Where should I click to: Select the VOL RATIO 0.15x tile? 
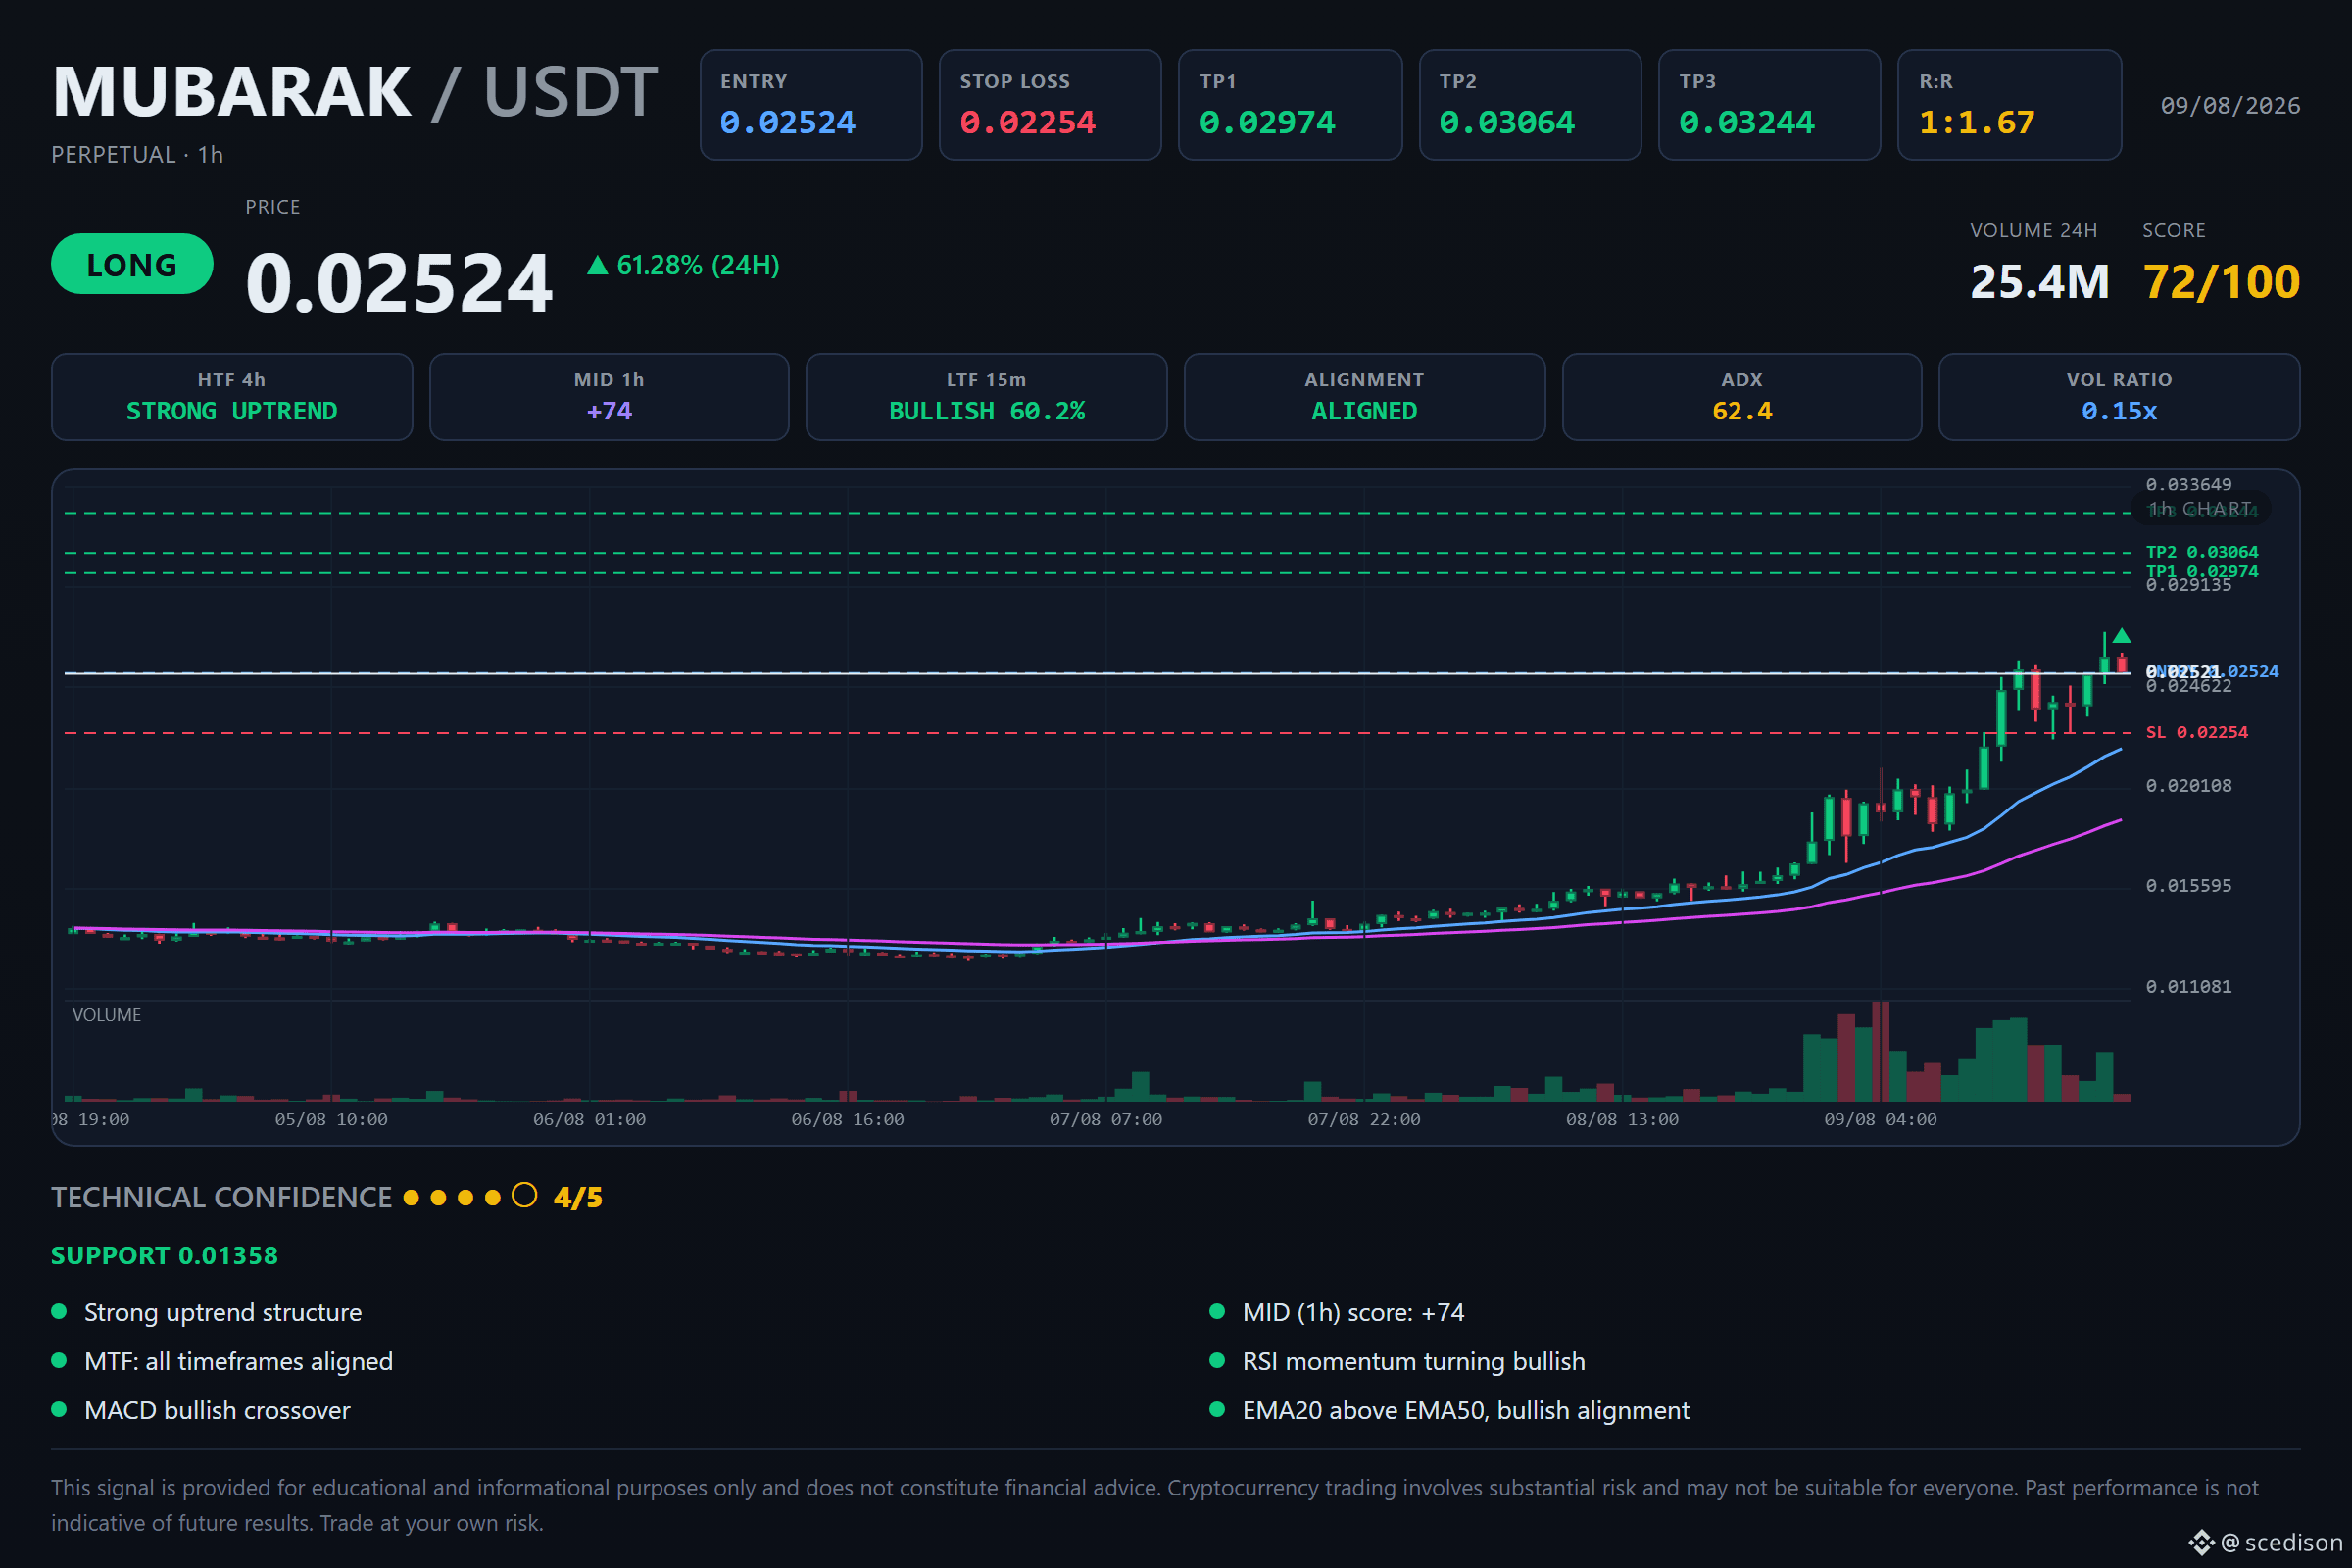click(2119, 397)
